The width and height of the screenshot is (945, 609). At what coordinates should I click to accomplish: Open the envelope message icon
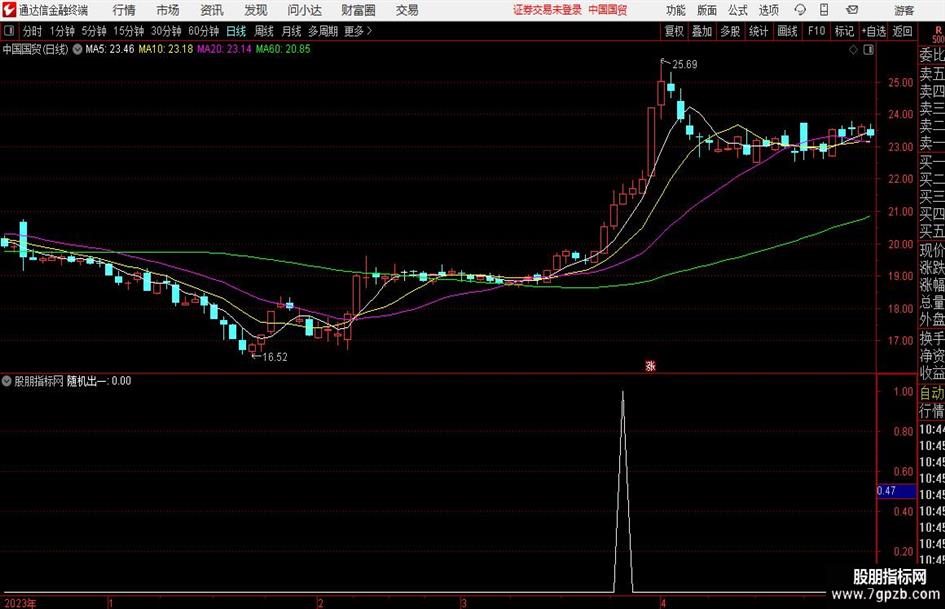852,10
